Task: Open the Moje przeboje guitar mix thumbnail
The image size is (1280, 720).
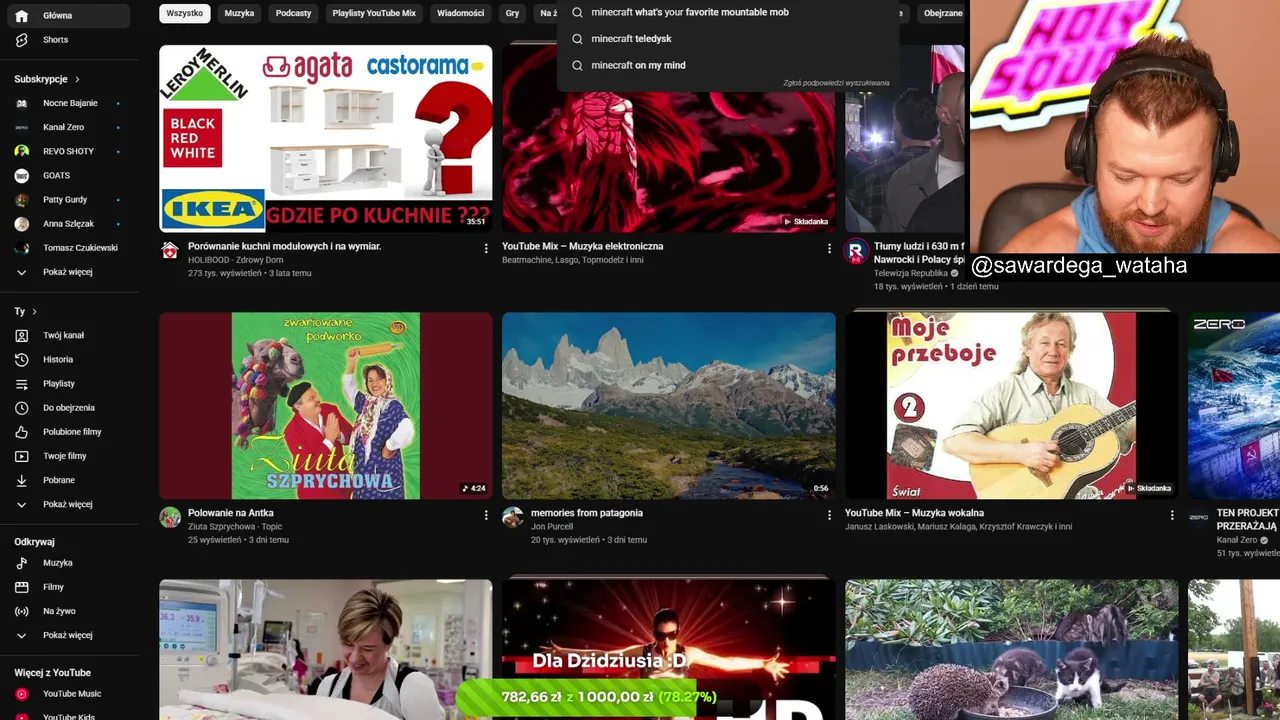Action: click(x=1012, y=405)
